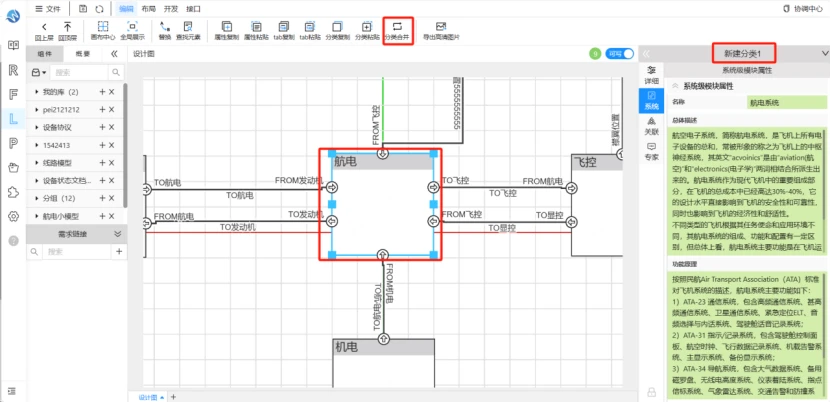This screenshot has height=402, width=831.
Task: Select the 概要 summary tab
Action: point(83,53)
